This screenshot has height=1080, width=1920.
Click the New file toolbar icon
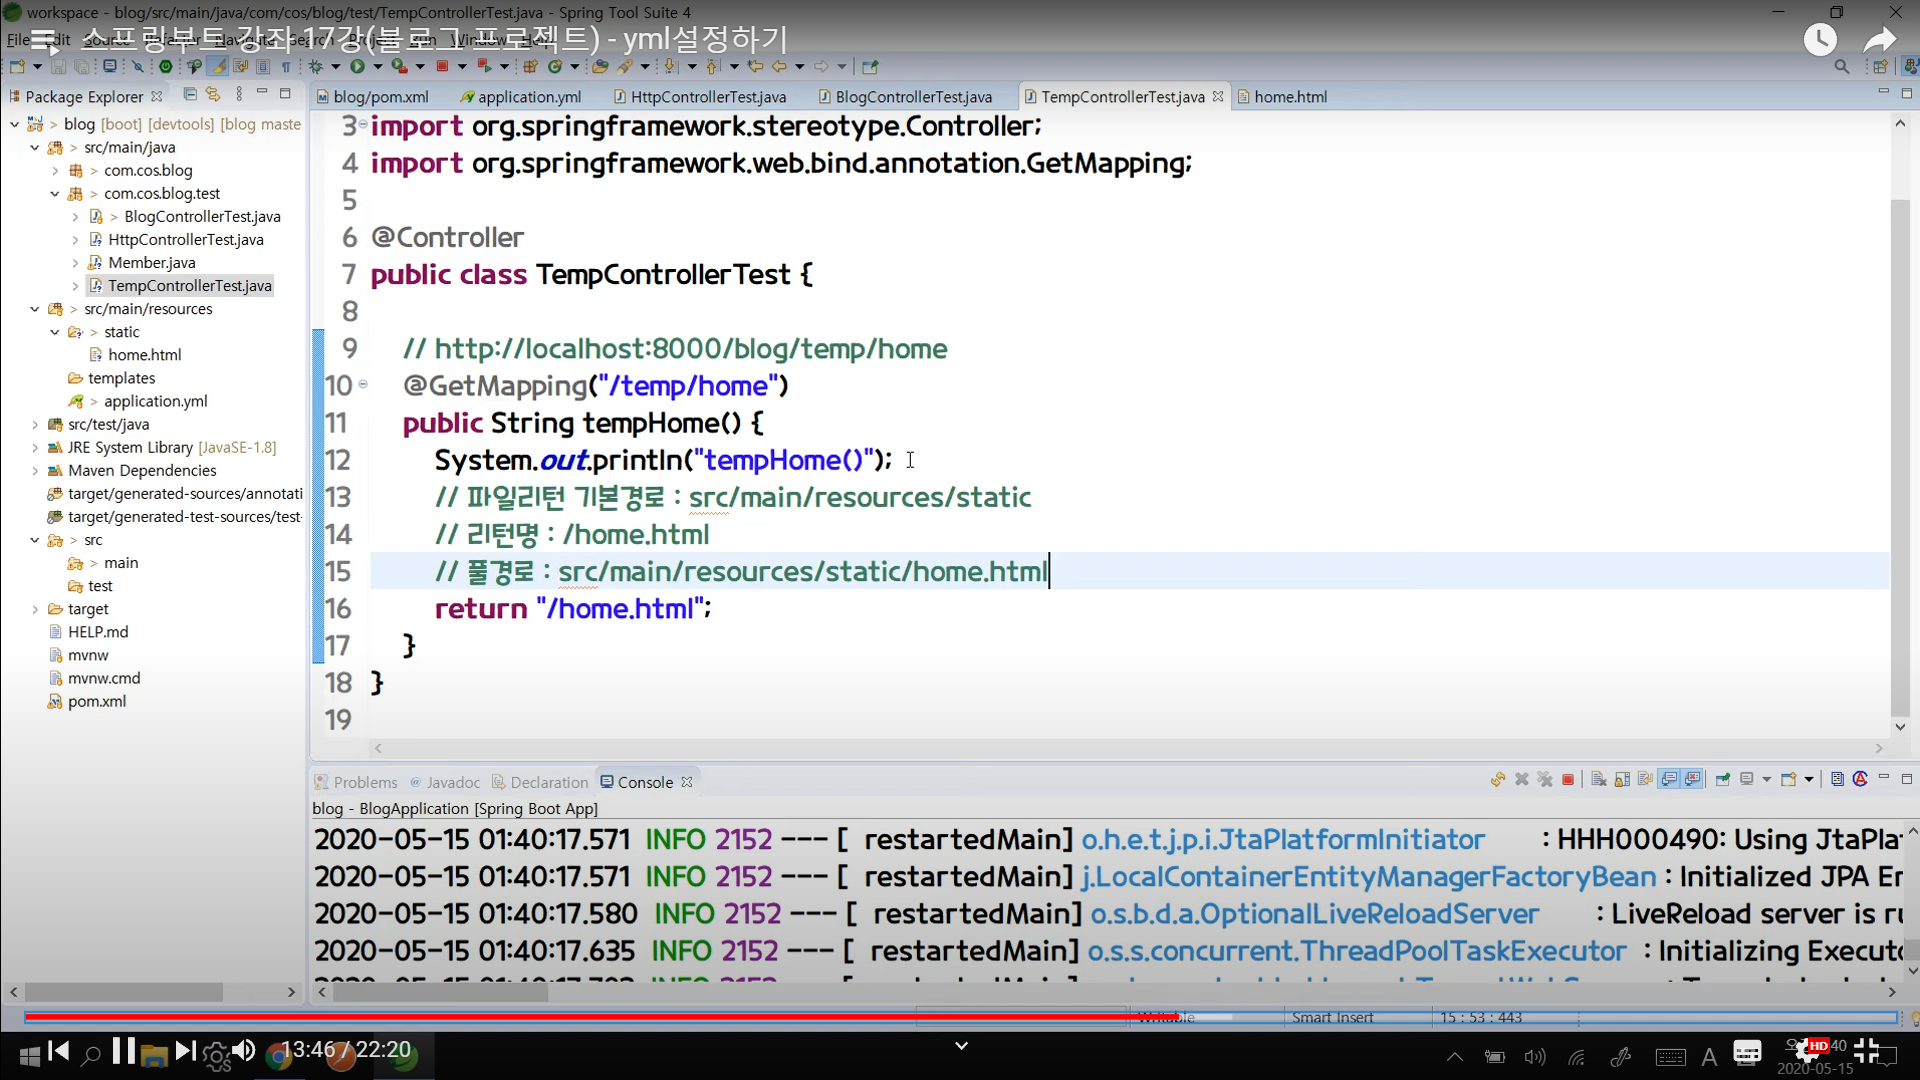click(x=17, y=66)
